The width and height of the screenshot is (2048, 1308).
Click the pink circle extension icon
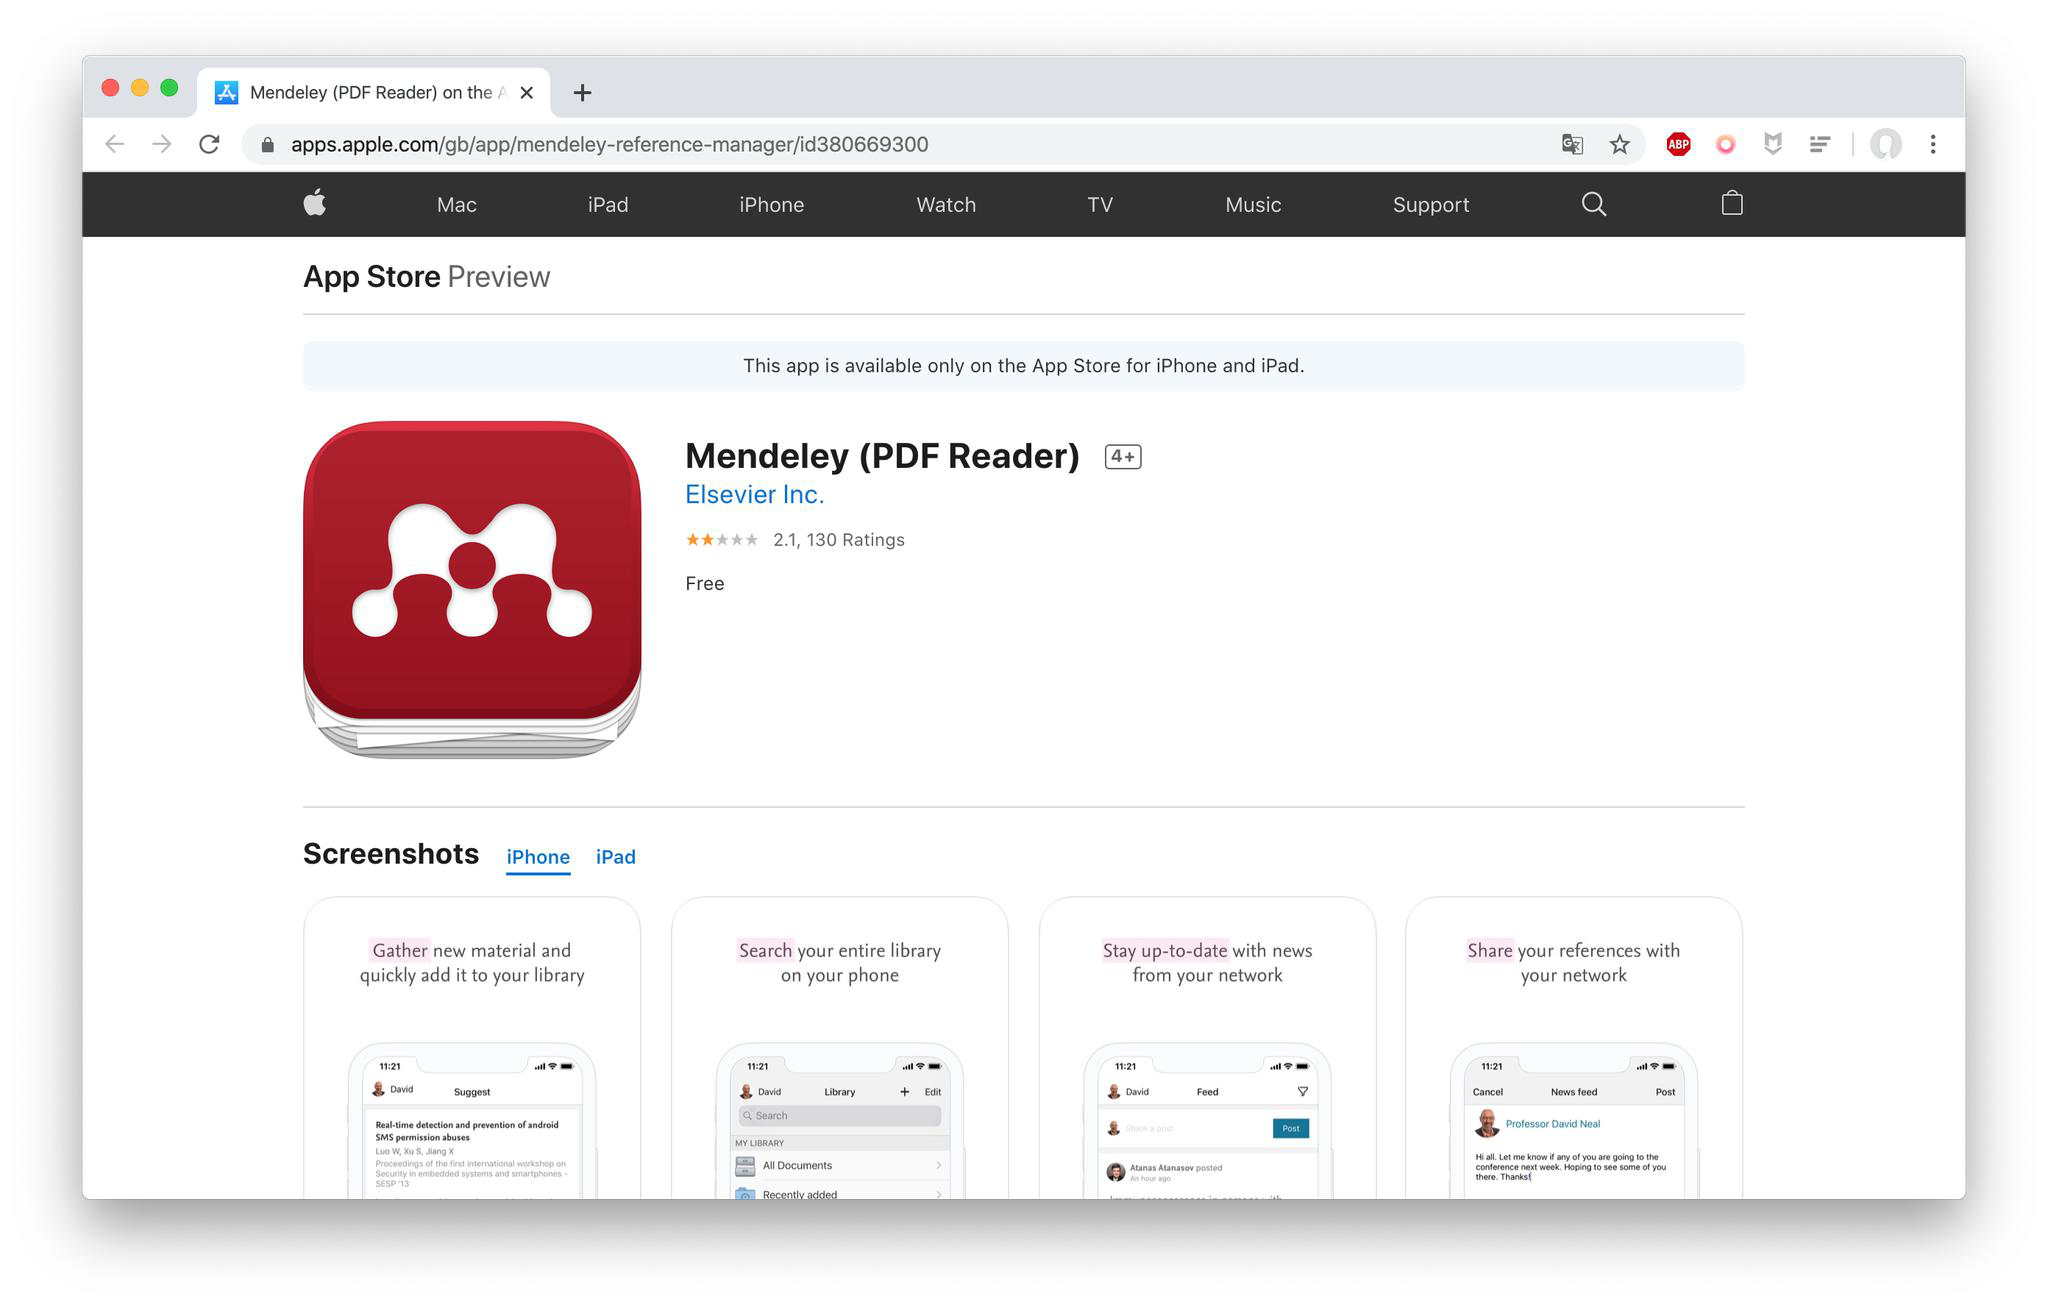tap(1725, 144)
